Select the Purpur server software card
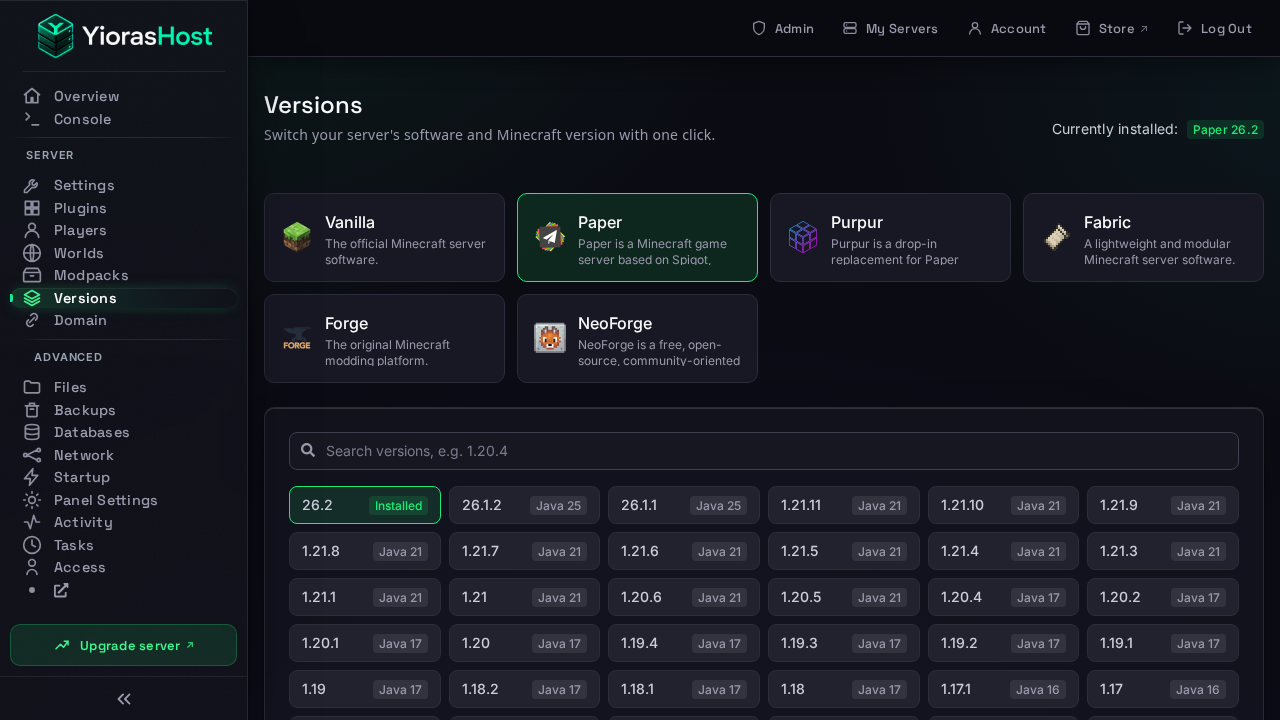Screen dimensions: 1280x720 point(890,237)
